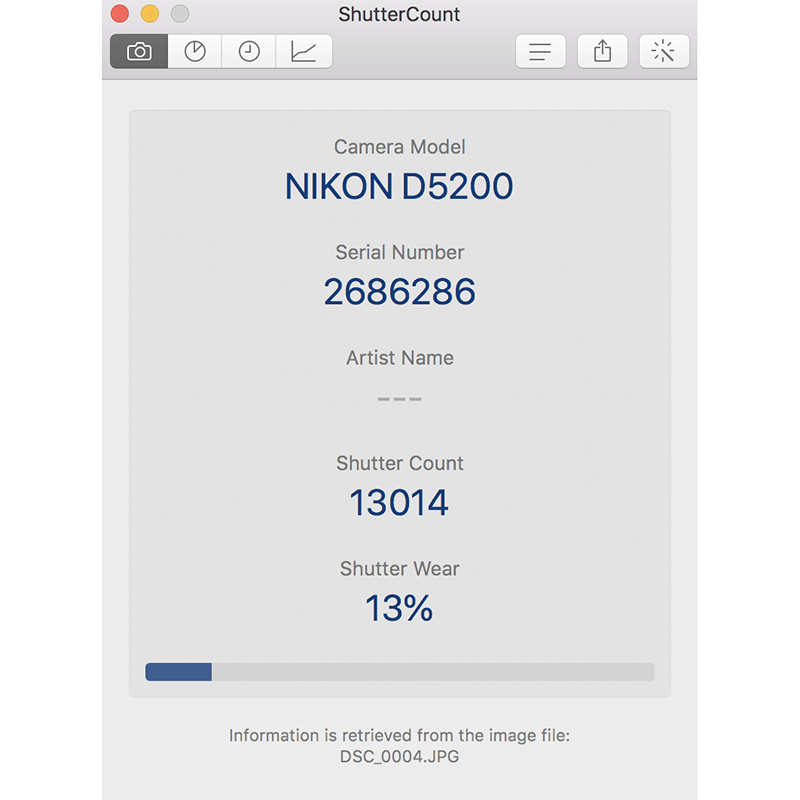
Task: Click the NIKON D5200 camera model text
Action: pyautogui.click(x=399, y=186)
